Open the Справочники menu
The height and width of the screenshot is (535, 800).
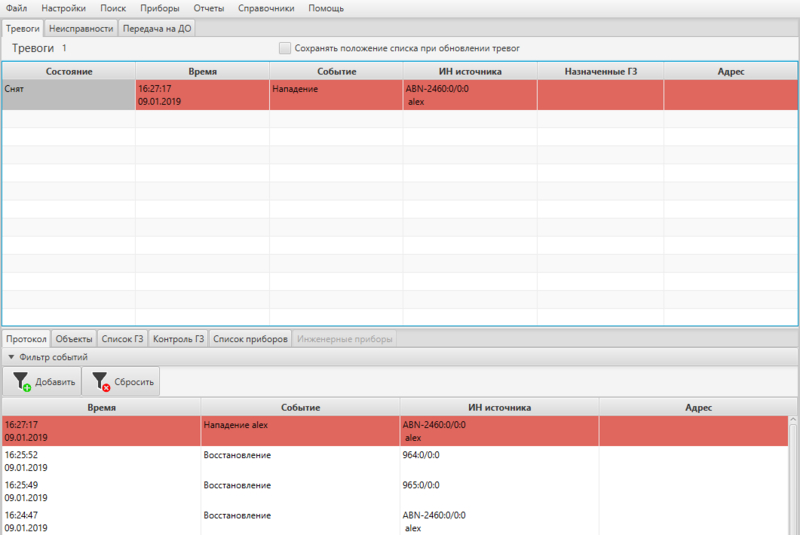coord(266,8)
